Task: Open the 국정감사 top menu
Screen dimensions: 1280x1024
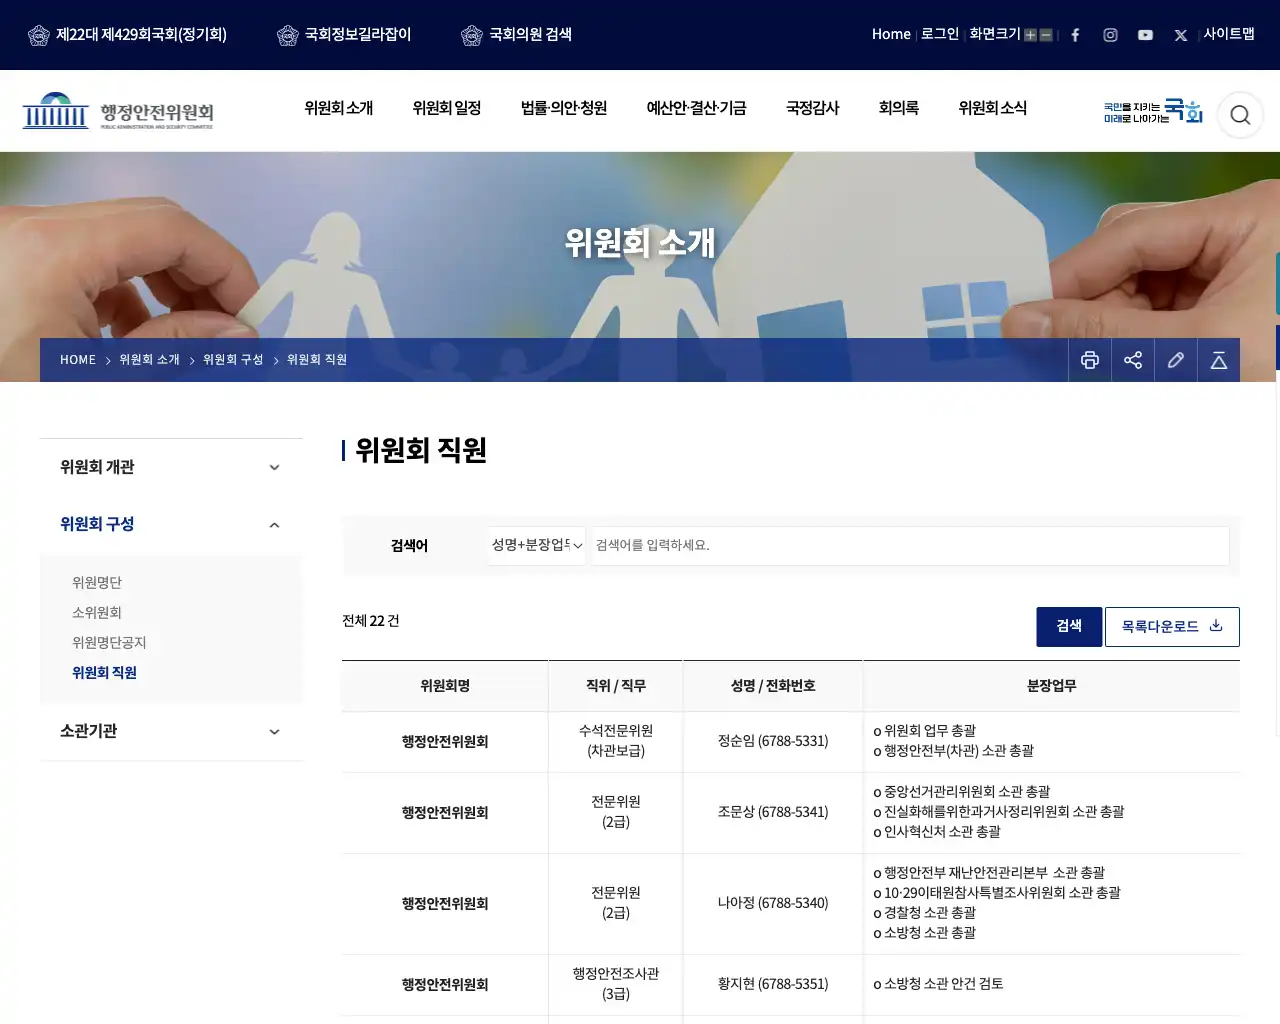Action: pyautogui.click(x=813, y=108)
